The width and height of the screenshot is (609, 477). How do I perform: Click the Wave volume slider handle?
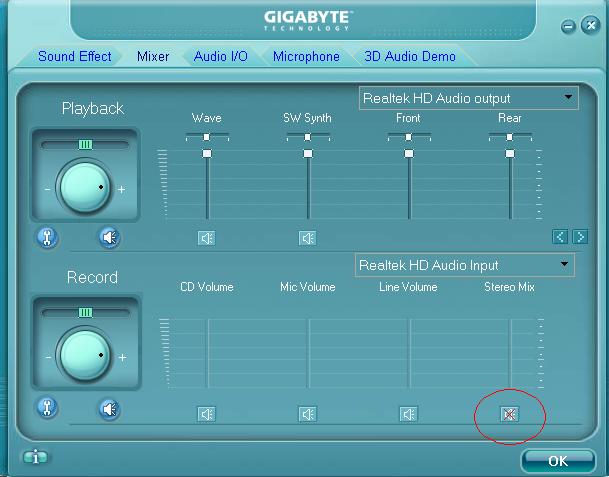coord(207,153)
